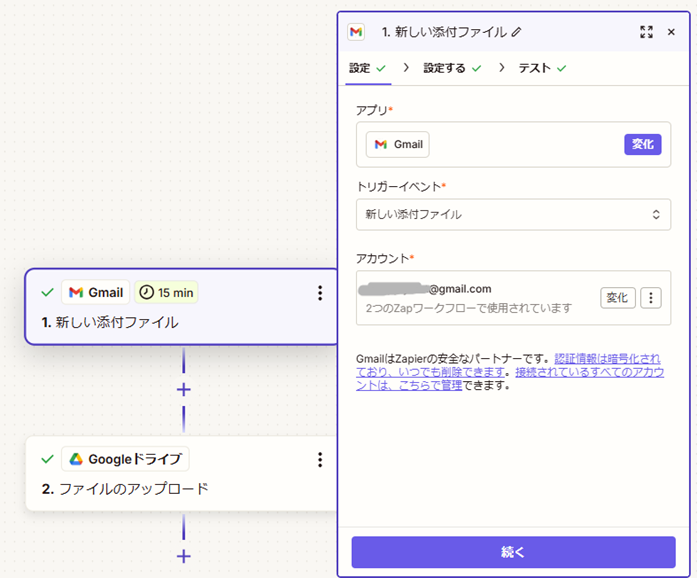Close the step settings panel

coord(671,32)
